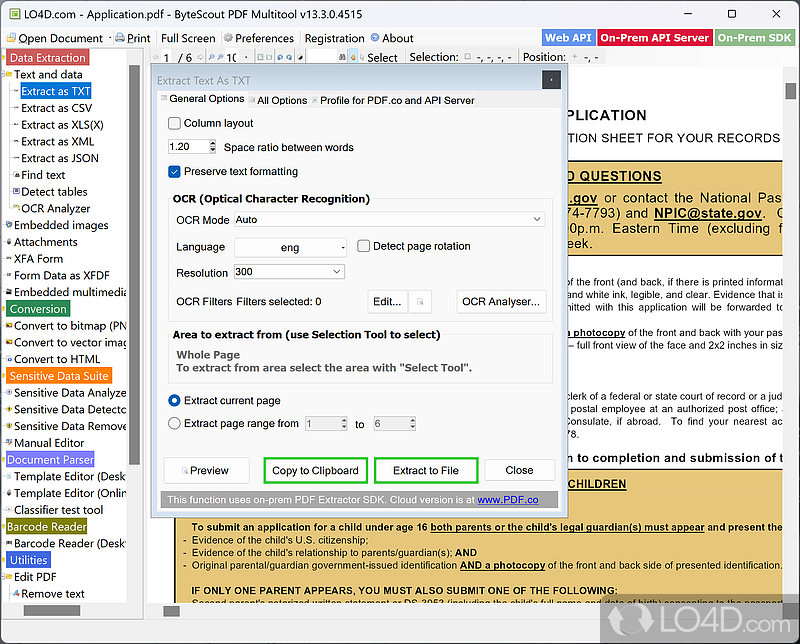The image size is (800, 644).
Task: Click the Manual Editor icon
Action: coord(9,442)
